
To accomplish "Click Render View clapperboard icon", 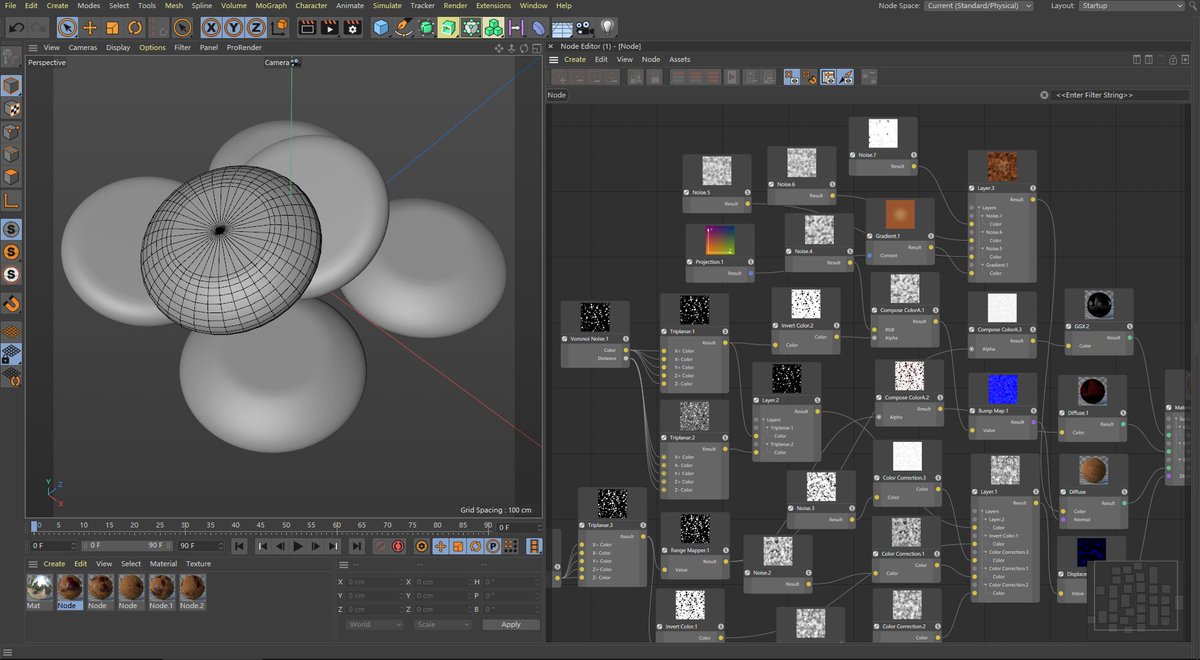I will (308, 27).
